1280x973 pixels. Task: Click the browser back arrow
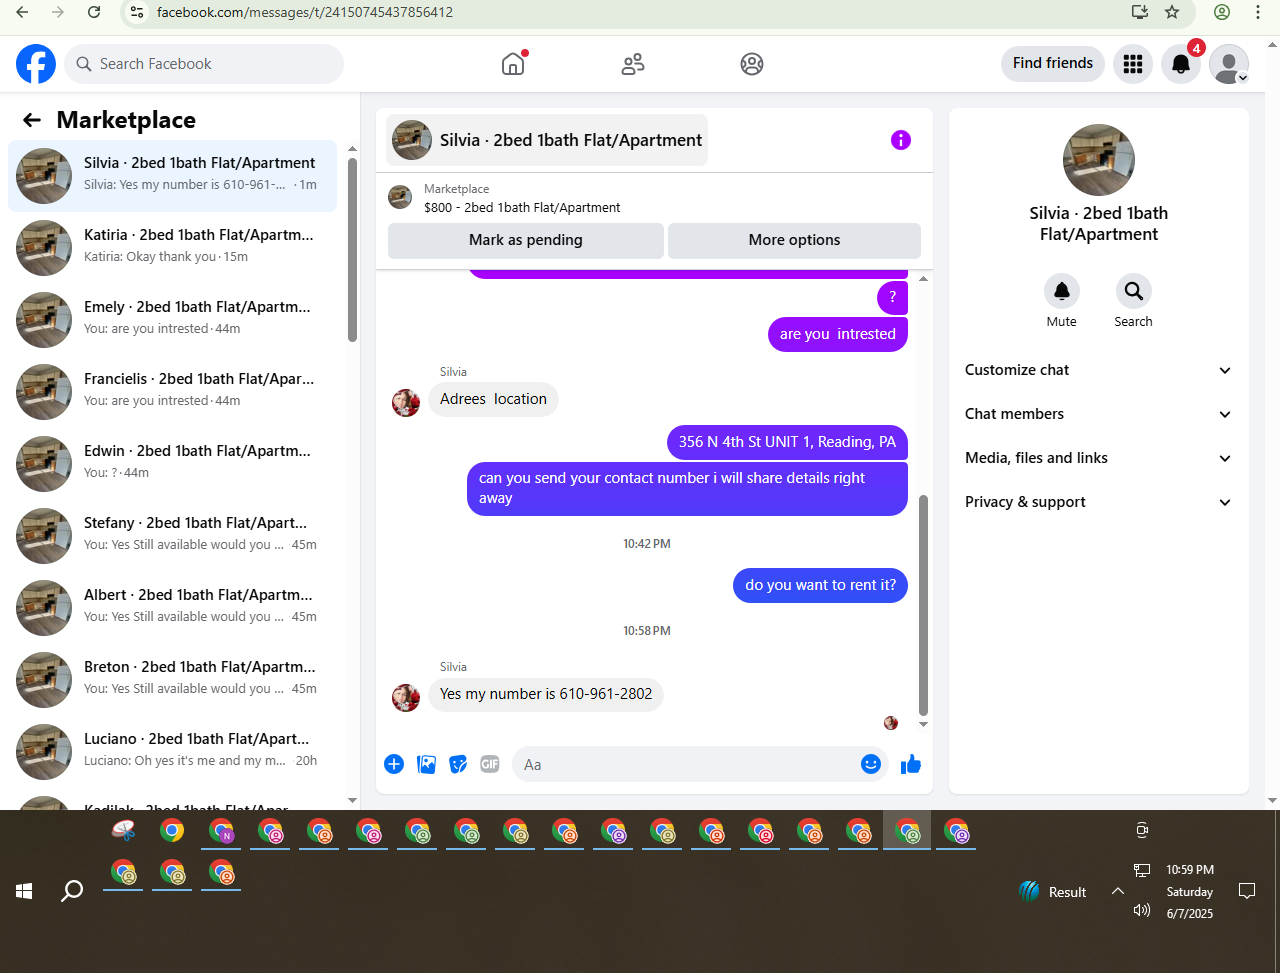click(23, 12)
